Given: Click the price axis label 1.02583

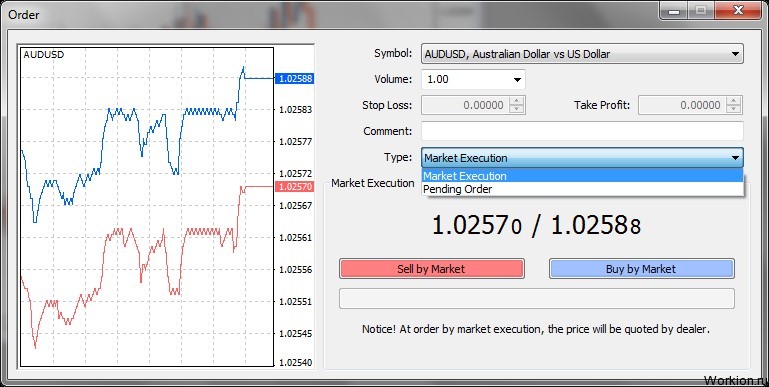Looking at the screenshot, I should pos(295,110).
